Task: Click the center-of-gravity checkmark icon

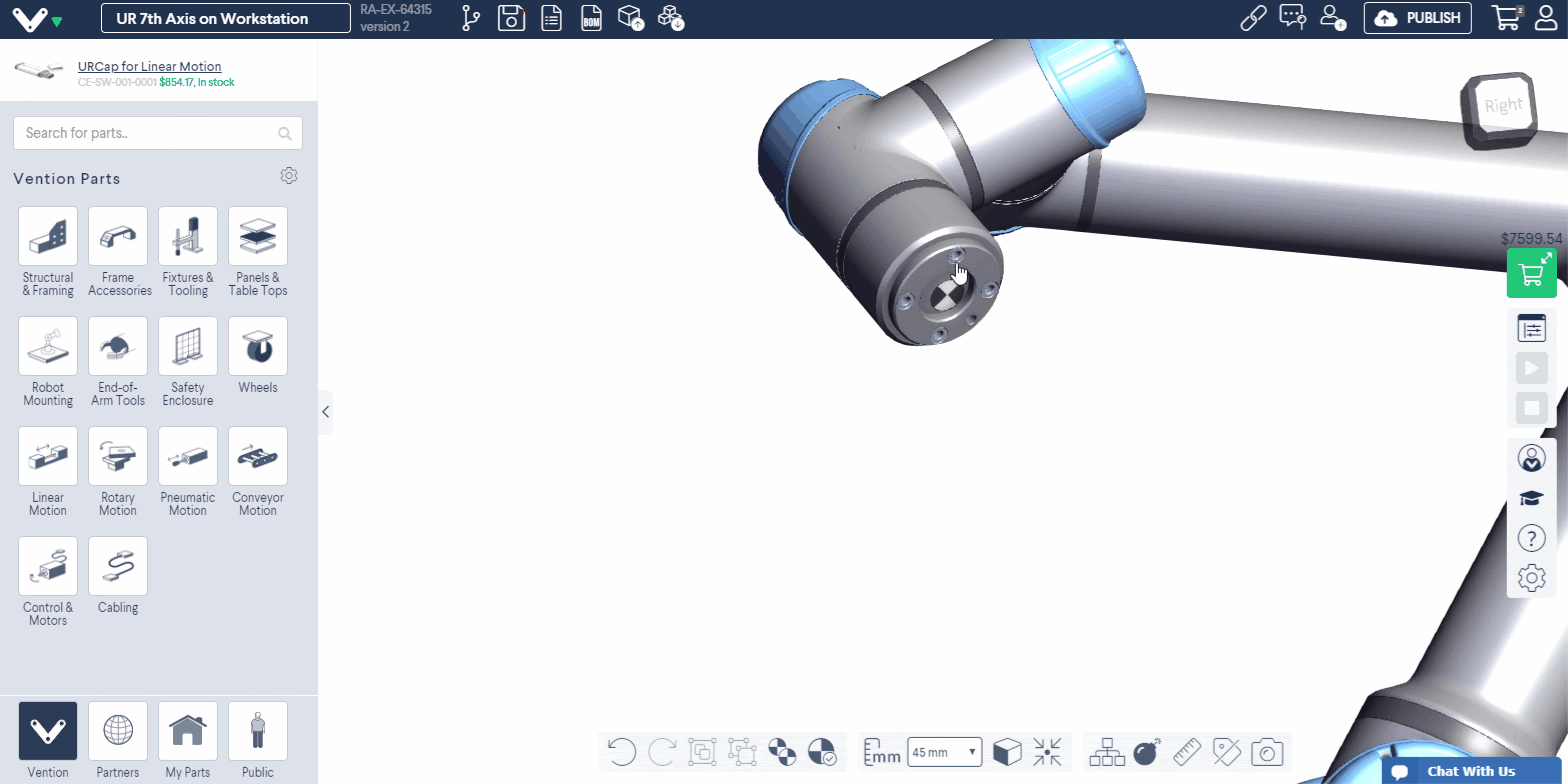Action: (x=821, y=752)
